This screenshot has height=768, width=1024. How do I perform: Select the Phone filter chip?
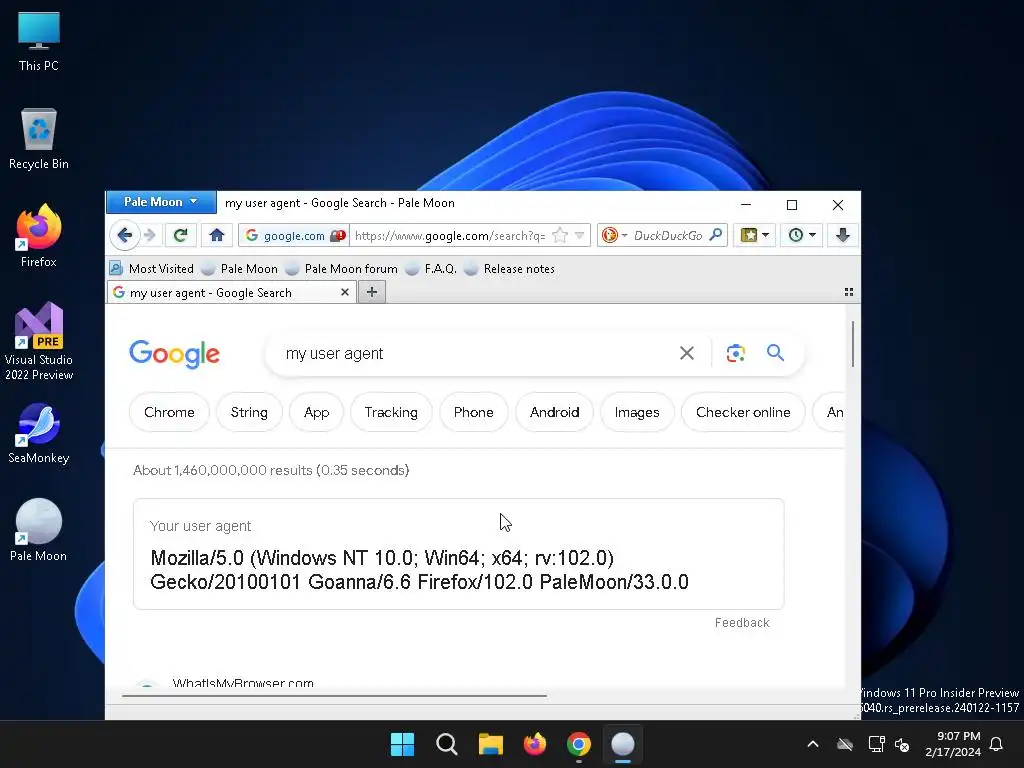(473, 412)
